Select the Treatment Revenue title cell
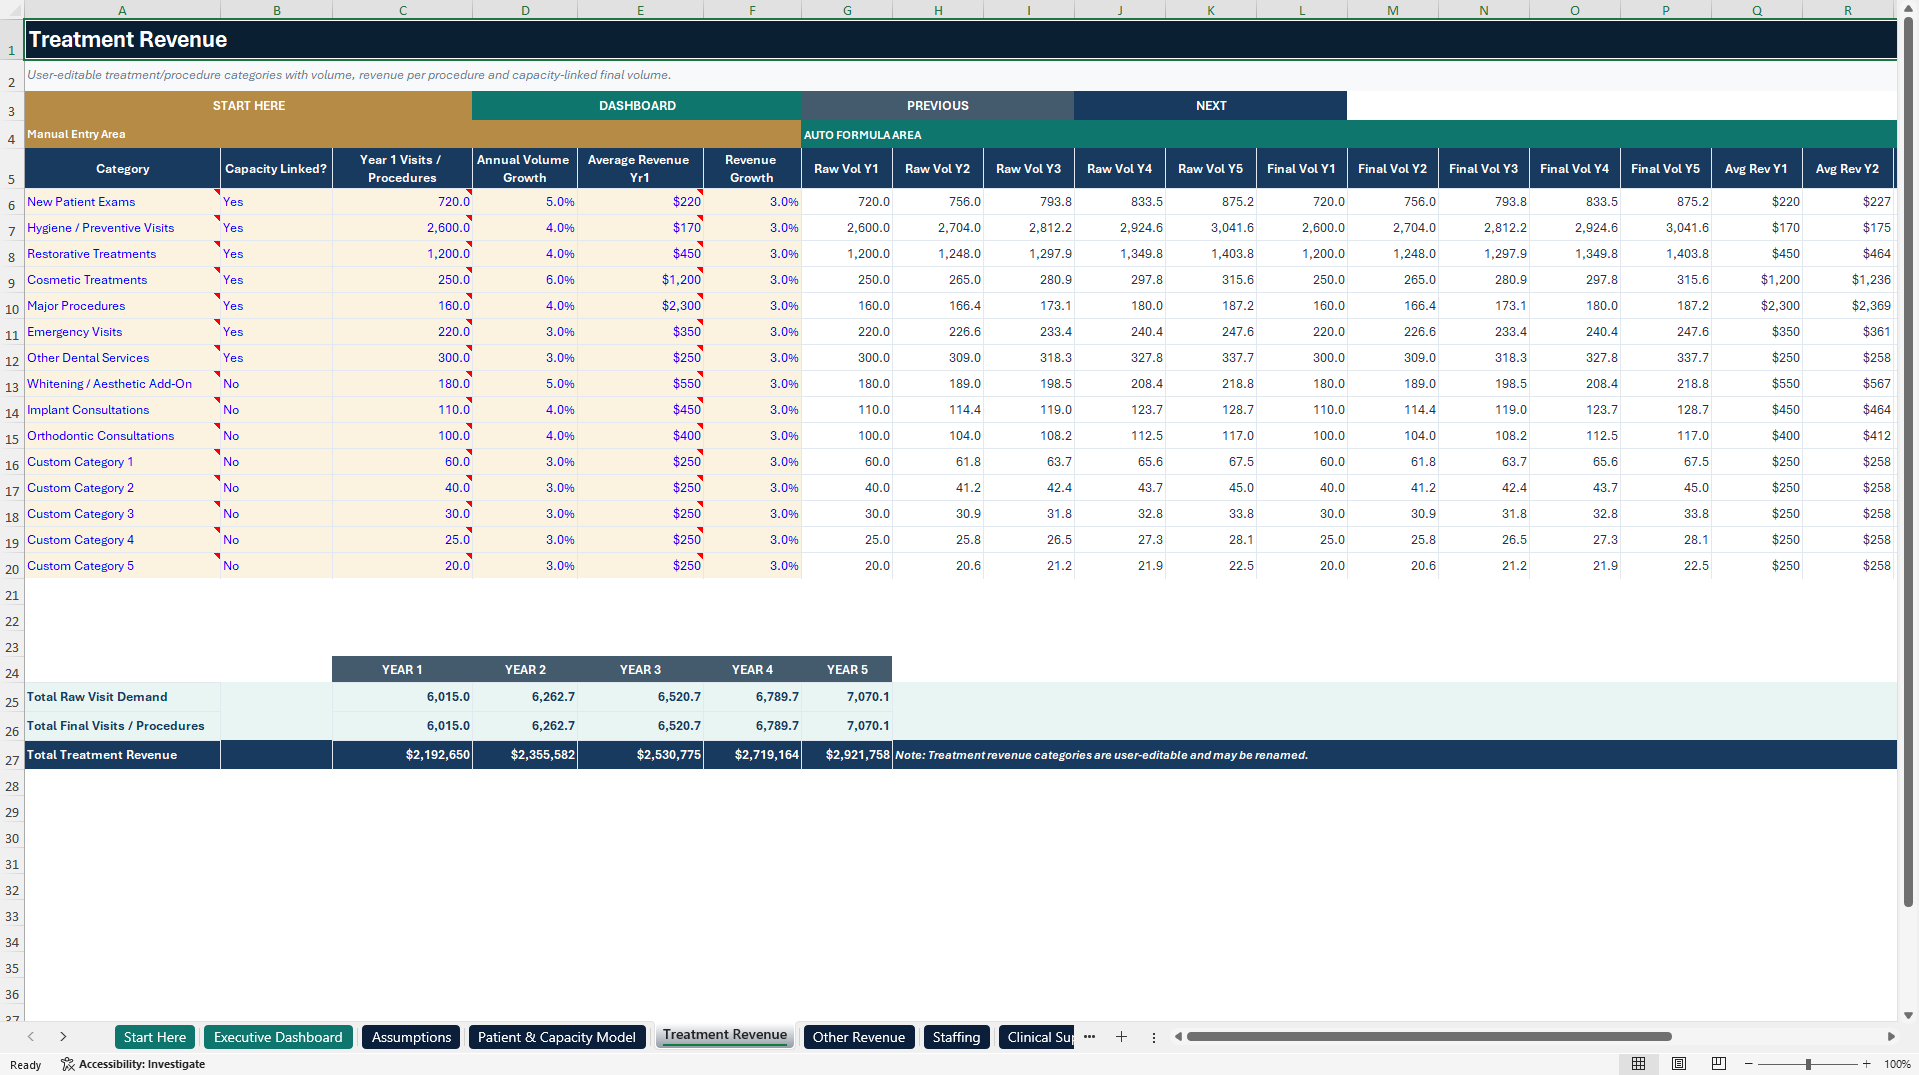 click(960, 40)
